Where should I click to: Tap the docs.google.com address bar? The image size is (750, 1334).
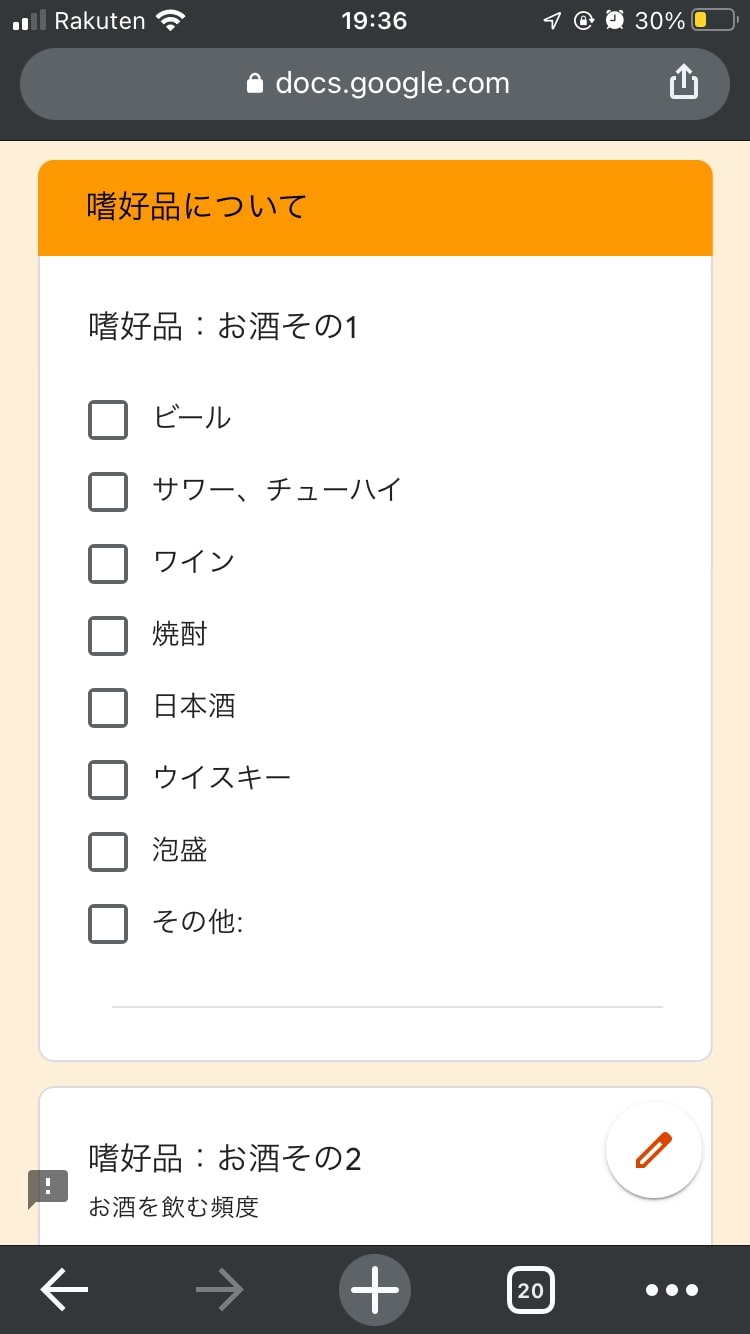pyautogui.click(x=392, y=84)
